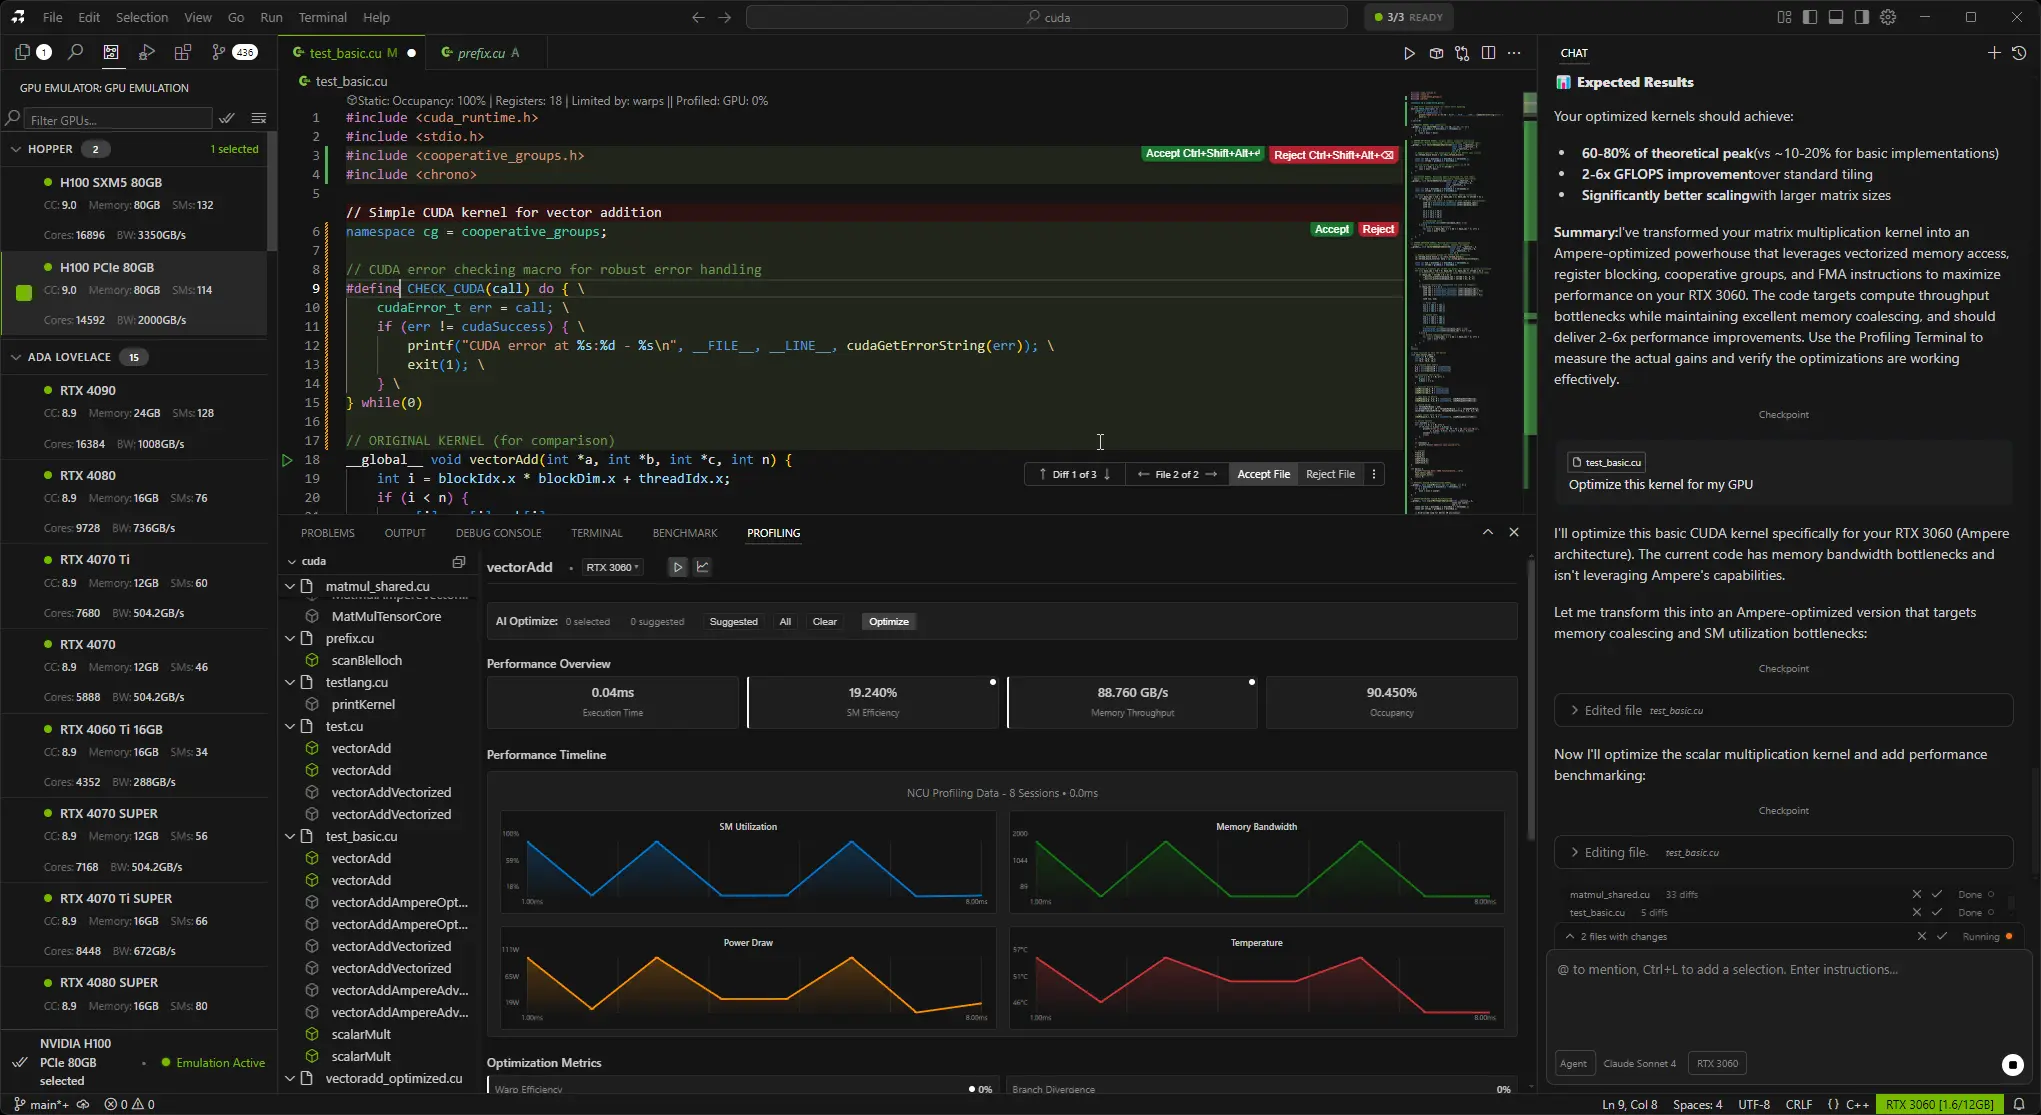Open the Terminal menu
2041x1115 pixels.
(x=322, y=17)
